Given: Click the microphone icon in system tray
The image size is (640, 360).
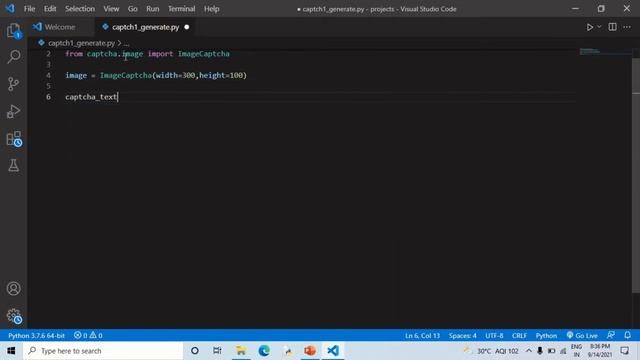Looking at the screenshot, I should 540,351.
